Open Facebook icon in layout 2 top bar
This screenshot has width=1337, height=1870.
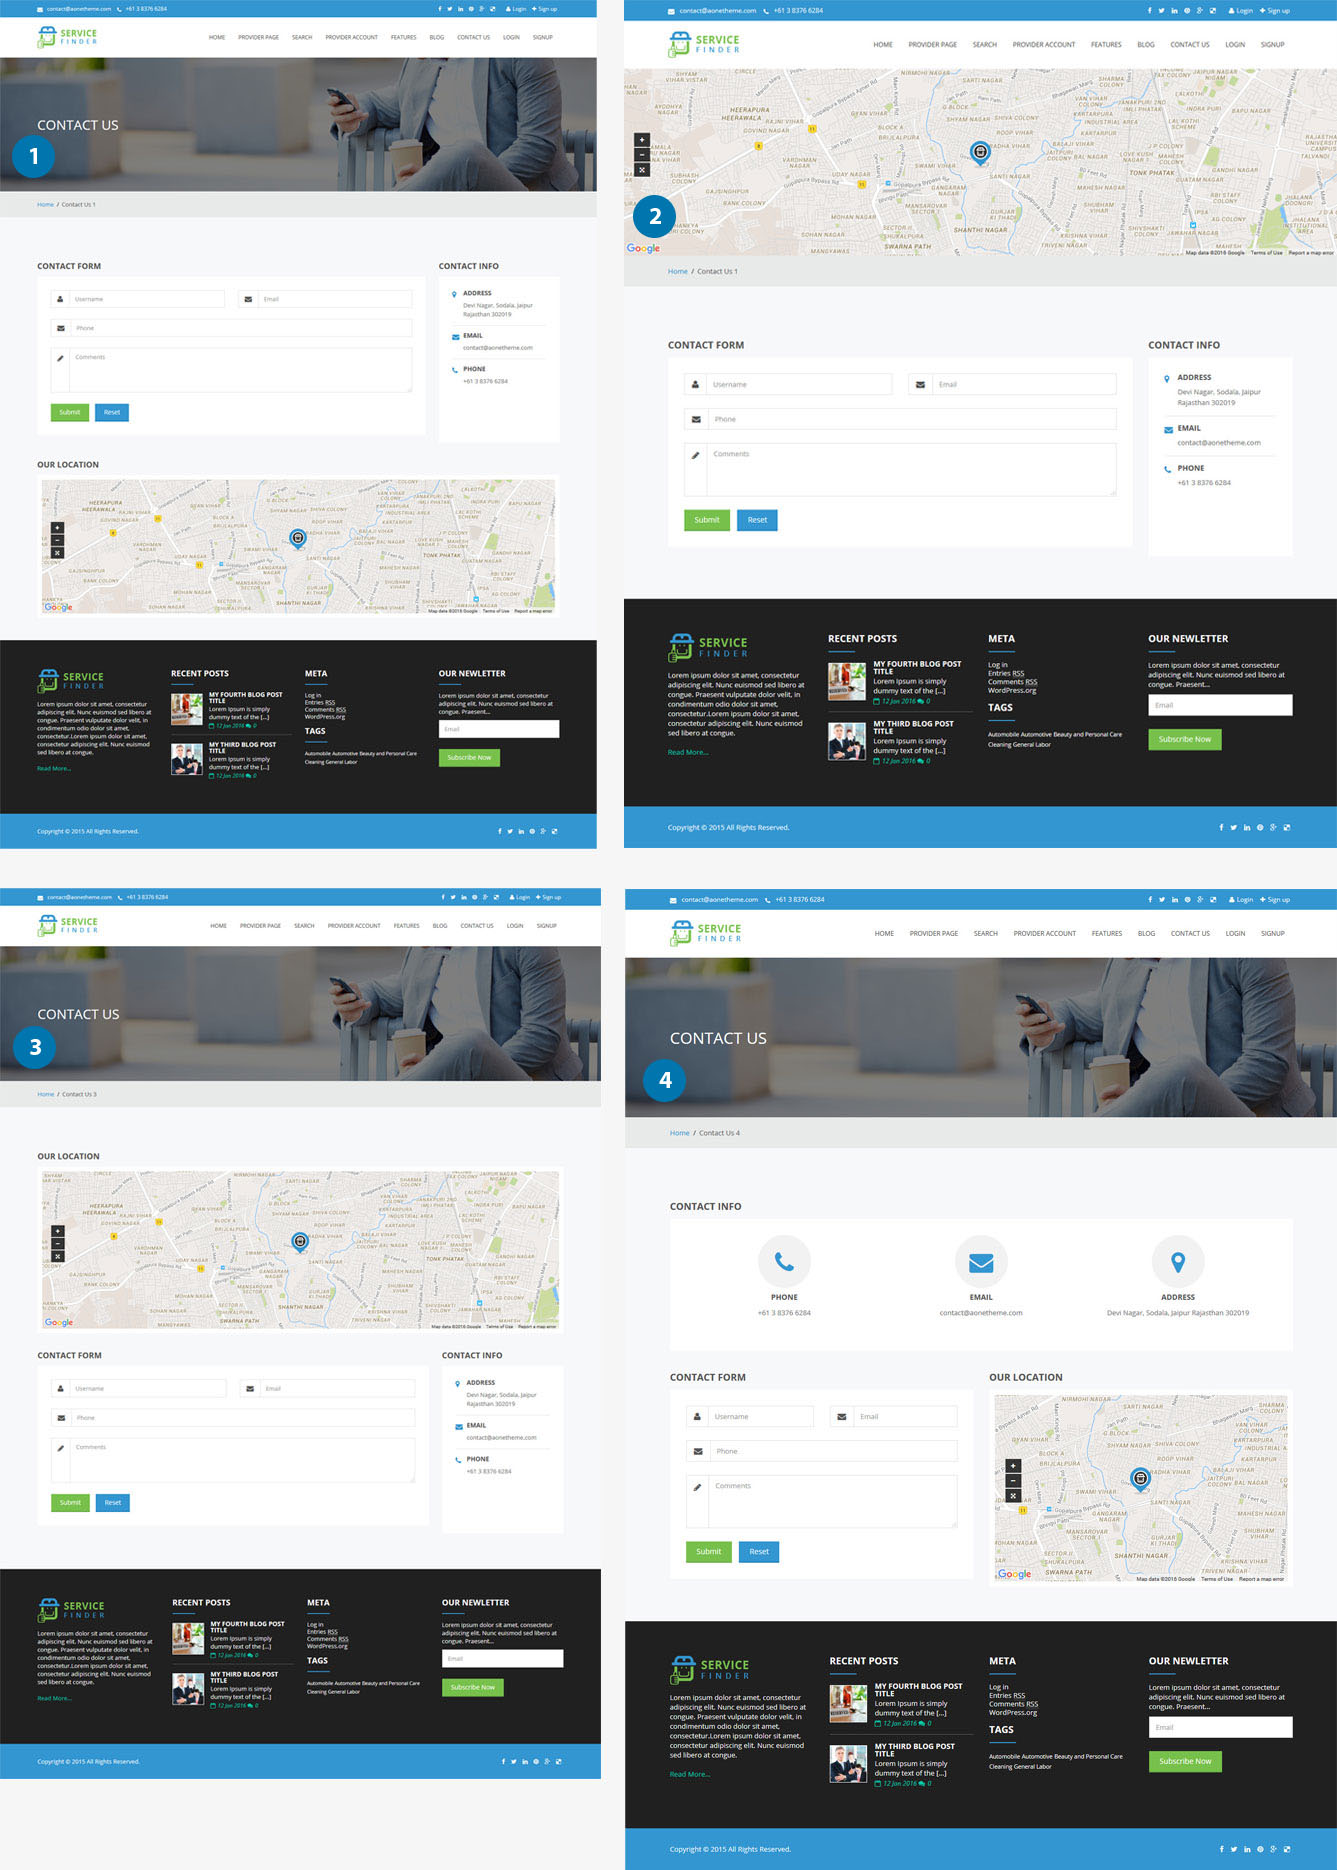tap(1149, 11)
